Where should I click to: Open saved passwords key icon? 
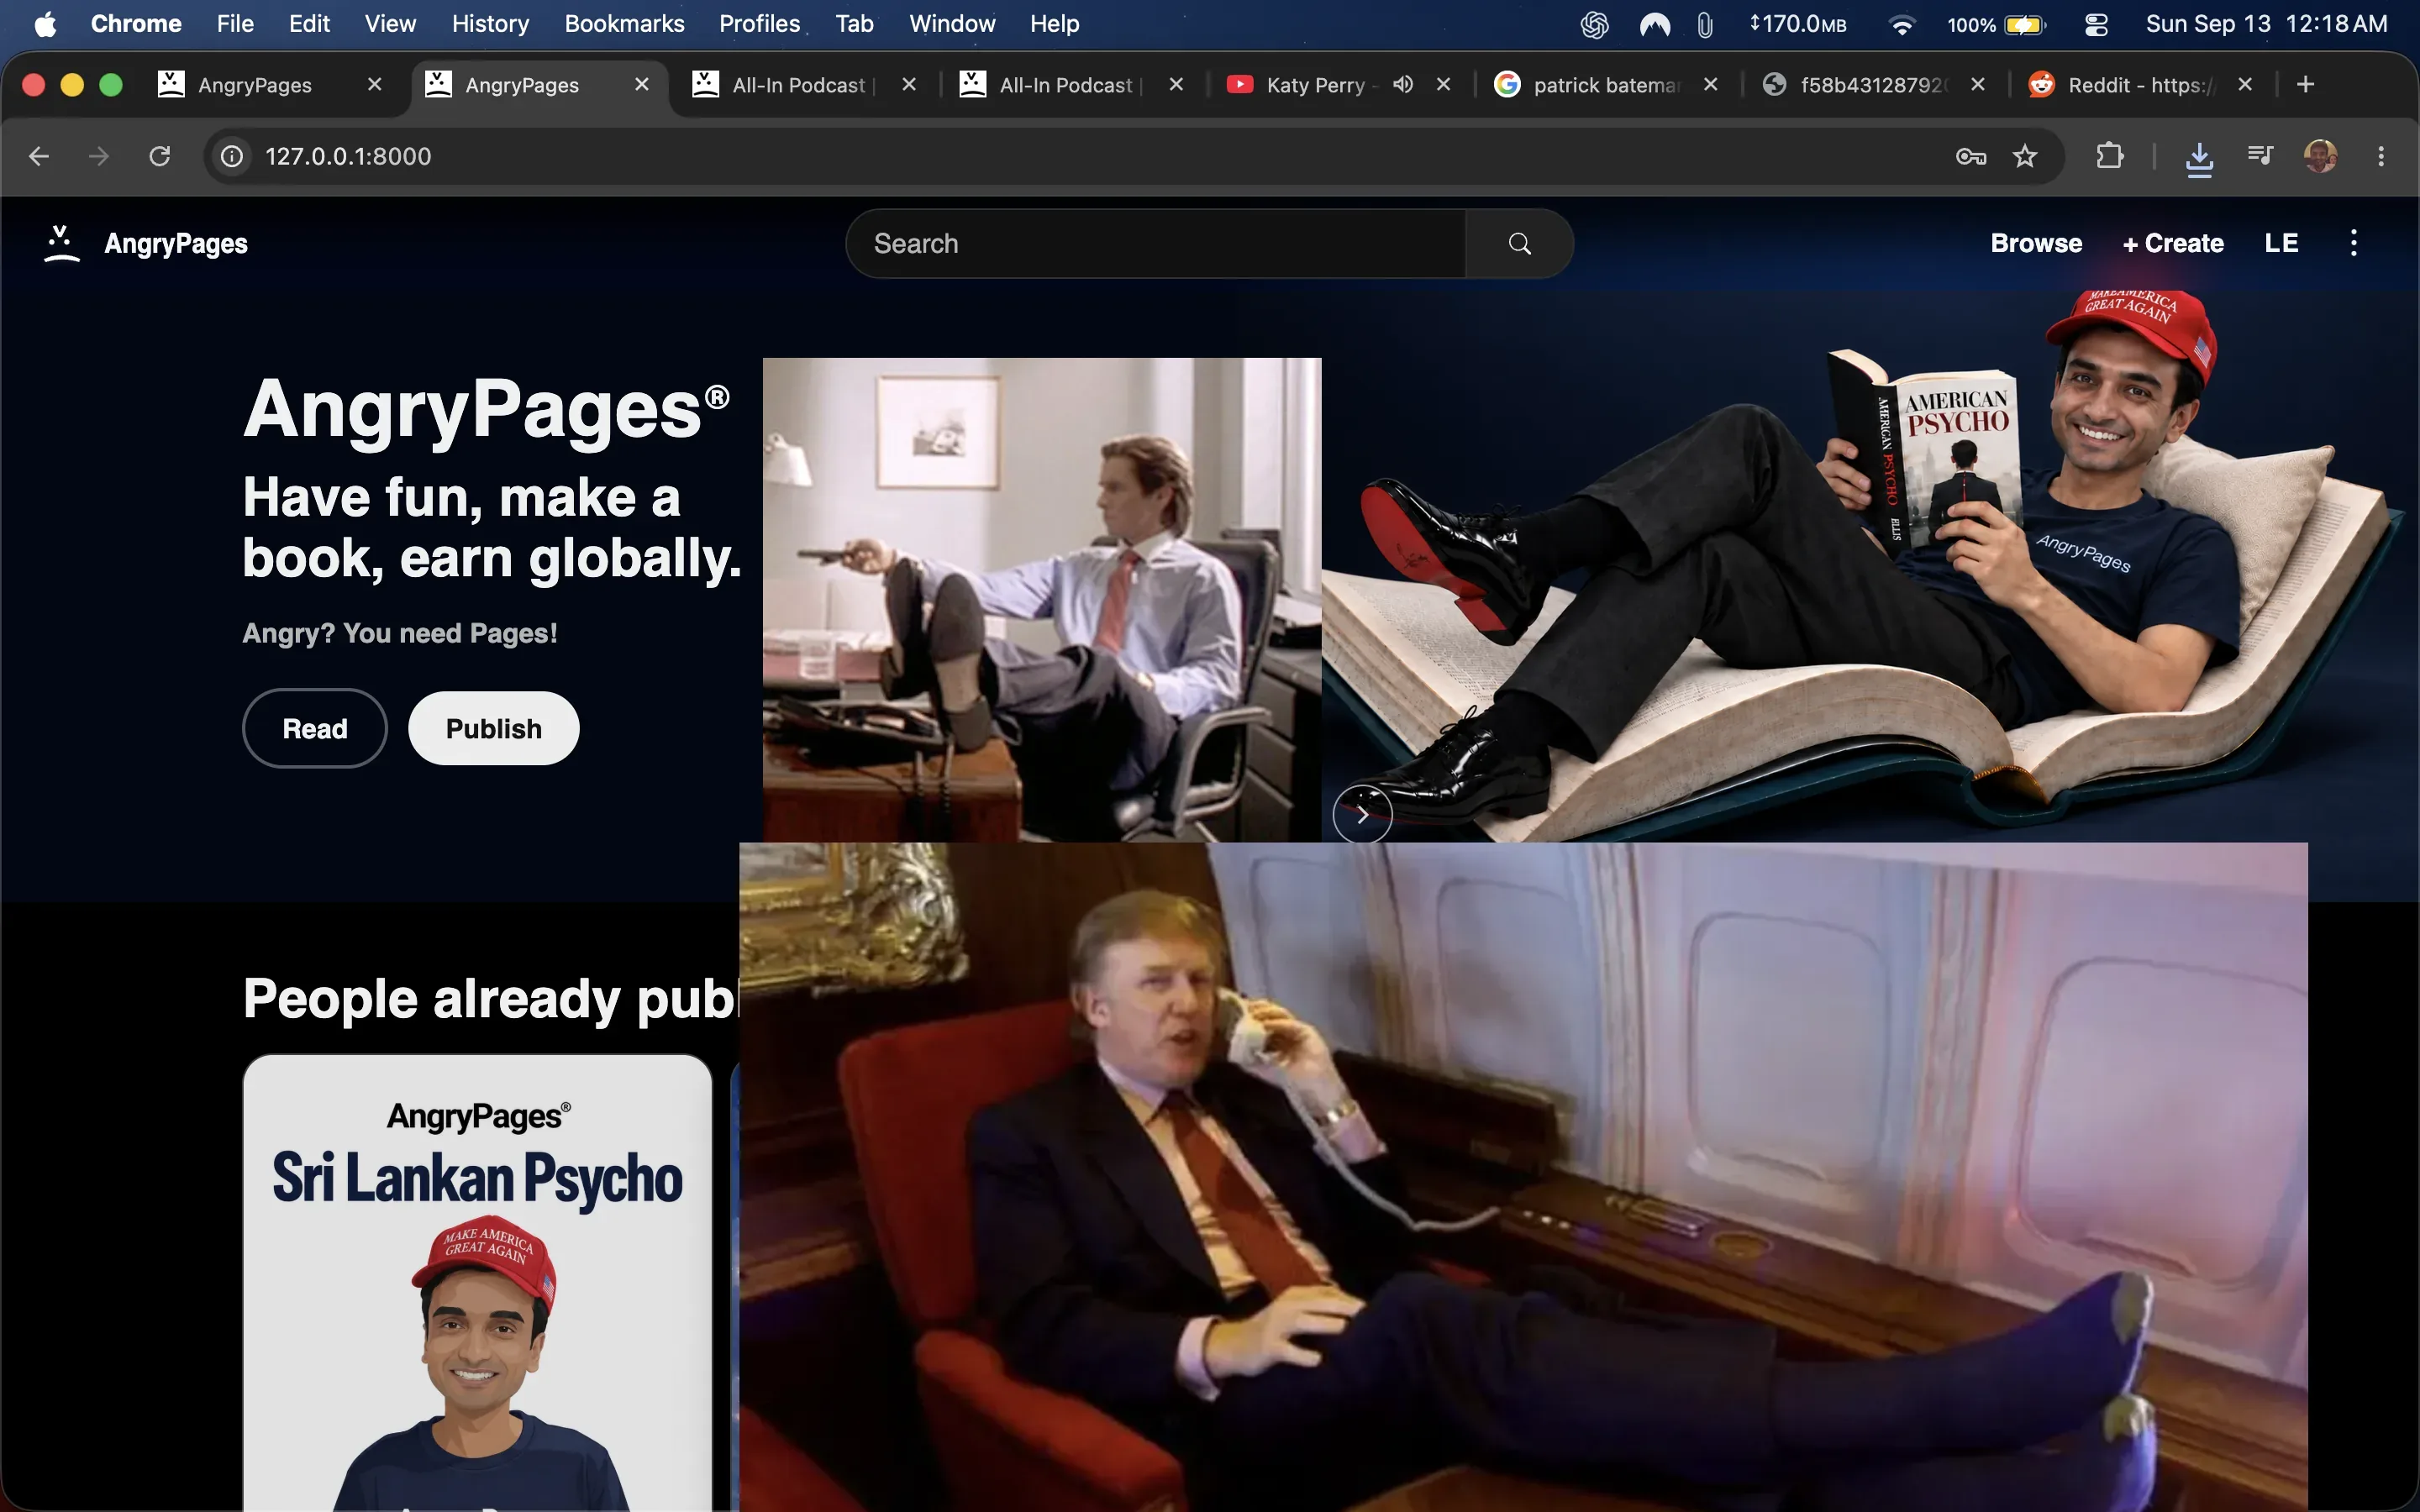(x=1970, y=156)
